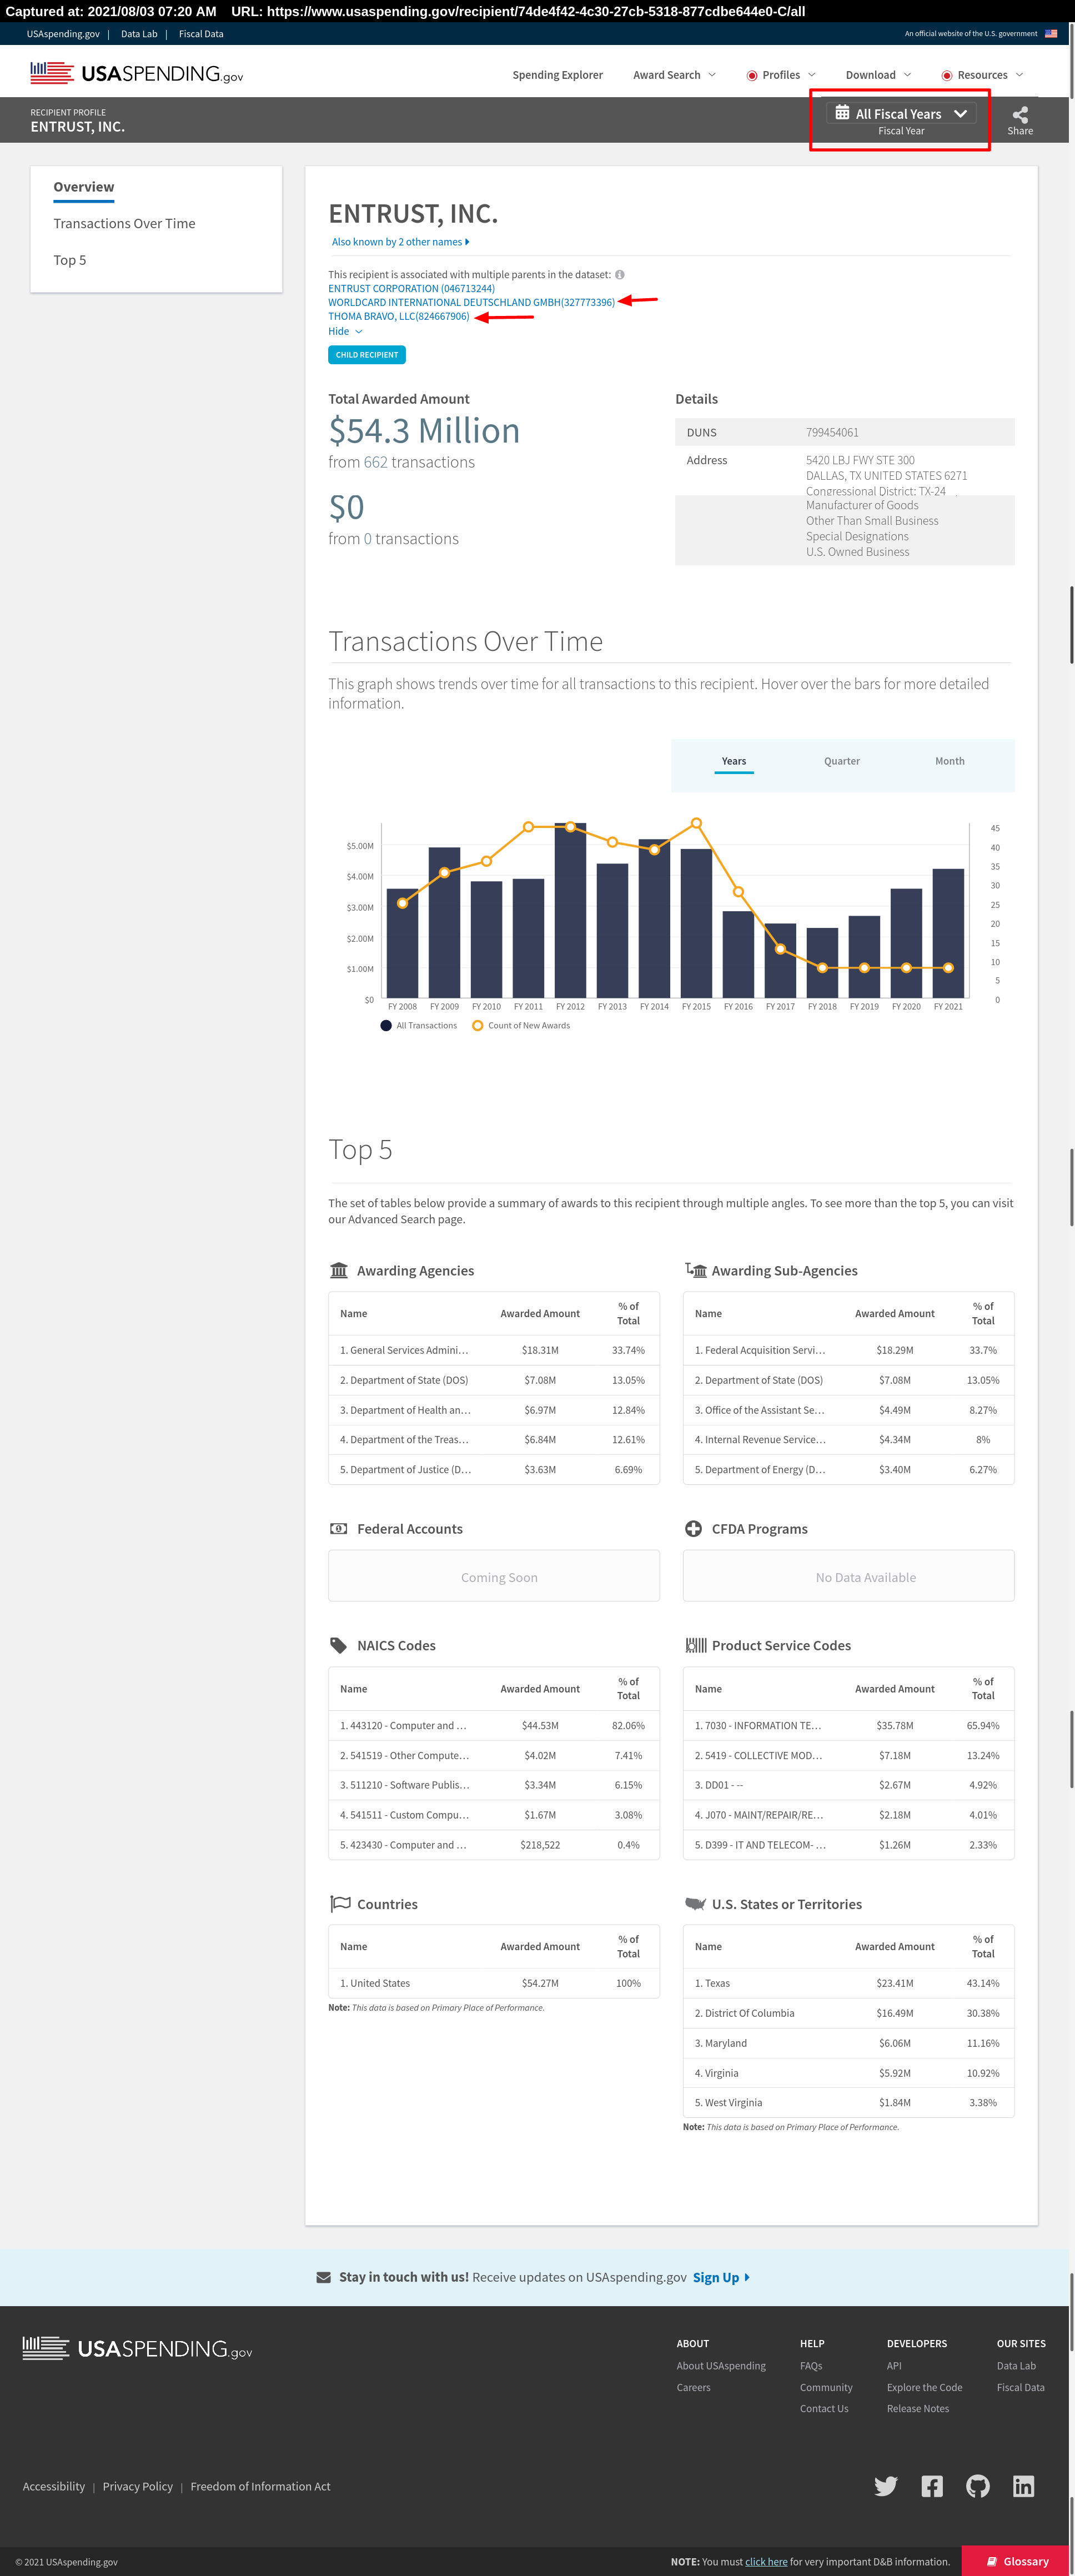This screenshot has width=1075, height=2576.
Task: Open Contact Us footer link
Action: [824, 2408]
